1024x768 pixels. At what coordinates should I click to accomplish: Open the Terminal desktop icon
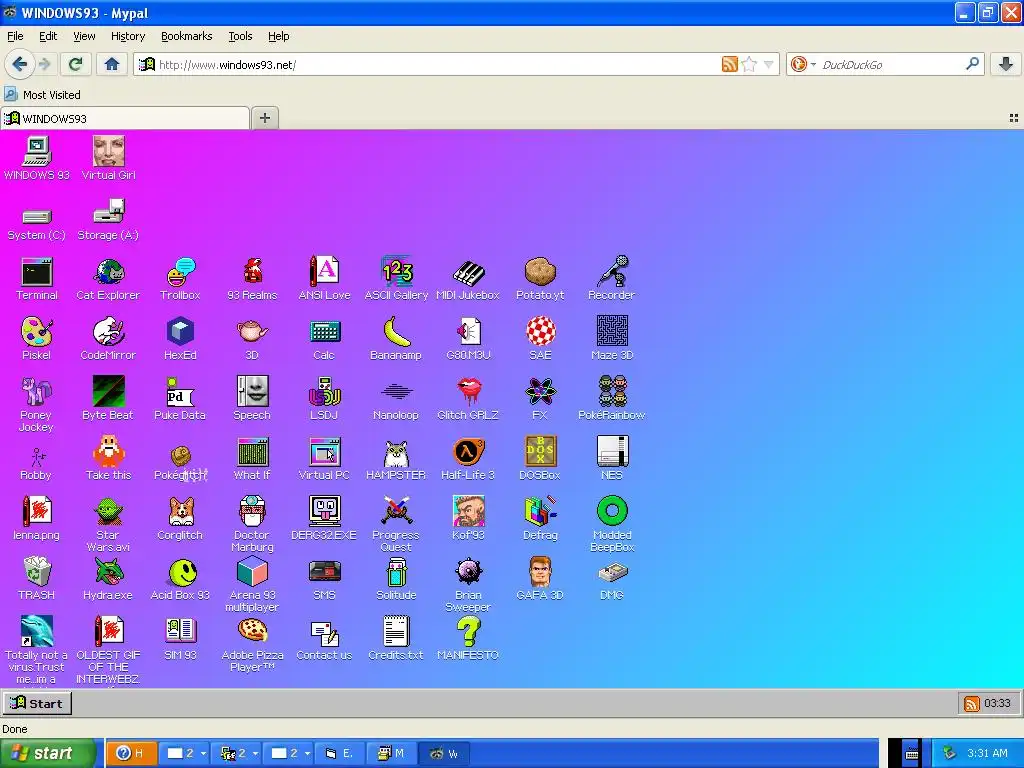point(37,279)
